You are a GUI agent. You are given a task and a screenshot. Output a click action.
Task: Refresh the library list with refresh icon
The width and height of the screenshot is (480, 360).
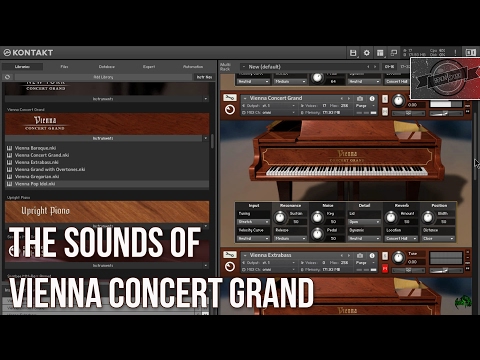coord(8,77)
